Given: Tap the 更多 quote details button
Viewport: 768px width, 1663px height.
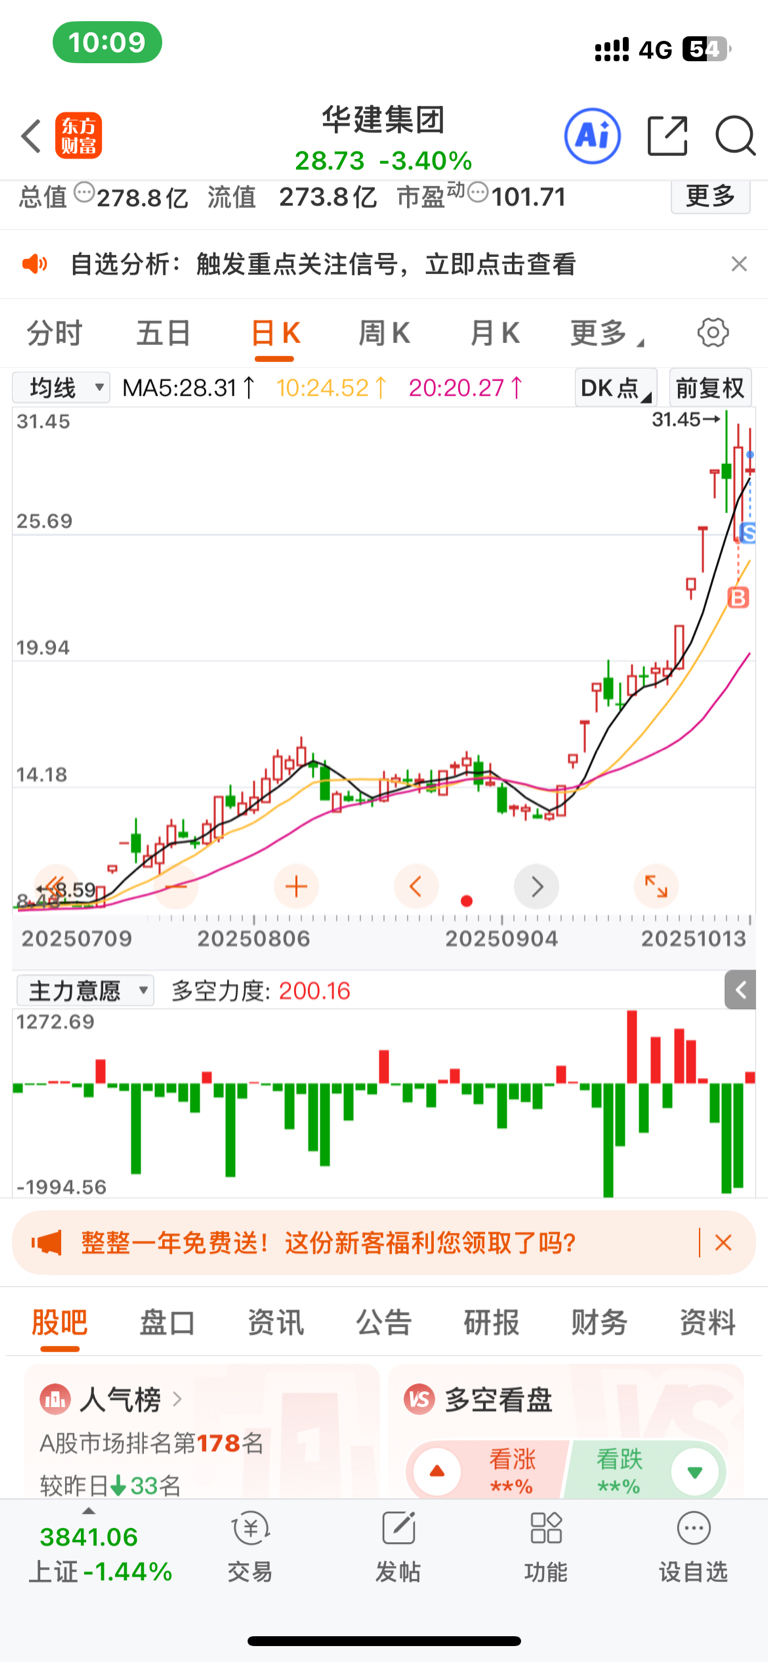Looking at the screenshot, I should point(710,196).
